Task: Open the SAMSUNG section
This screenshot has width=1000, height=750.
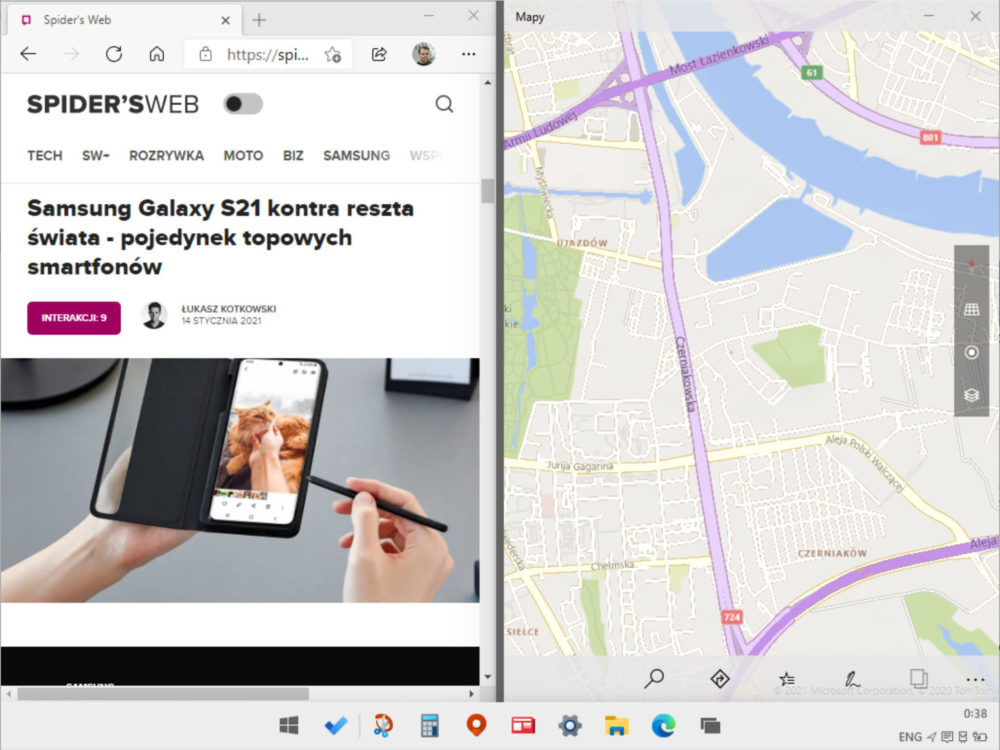Action: click(357, 156)
